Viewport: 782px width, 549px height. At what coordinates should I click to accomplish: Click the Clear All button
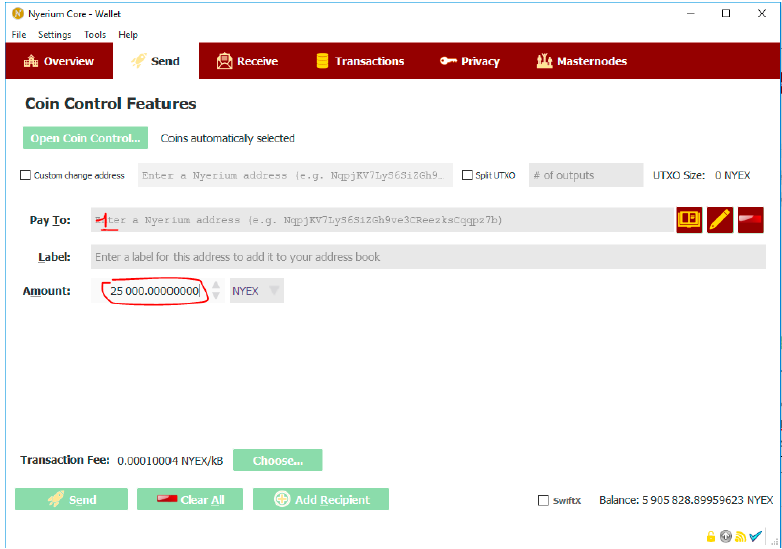point(190,499)
